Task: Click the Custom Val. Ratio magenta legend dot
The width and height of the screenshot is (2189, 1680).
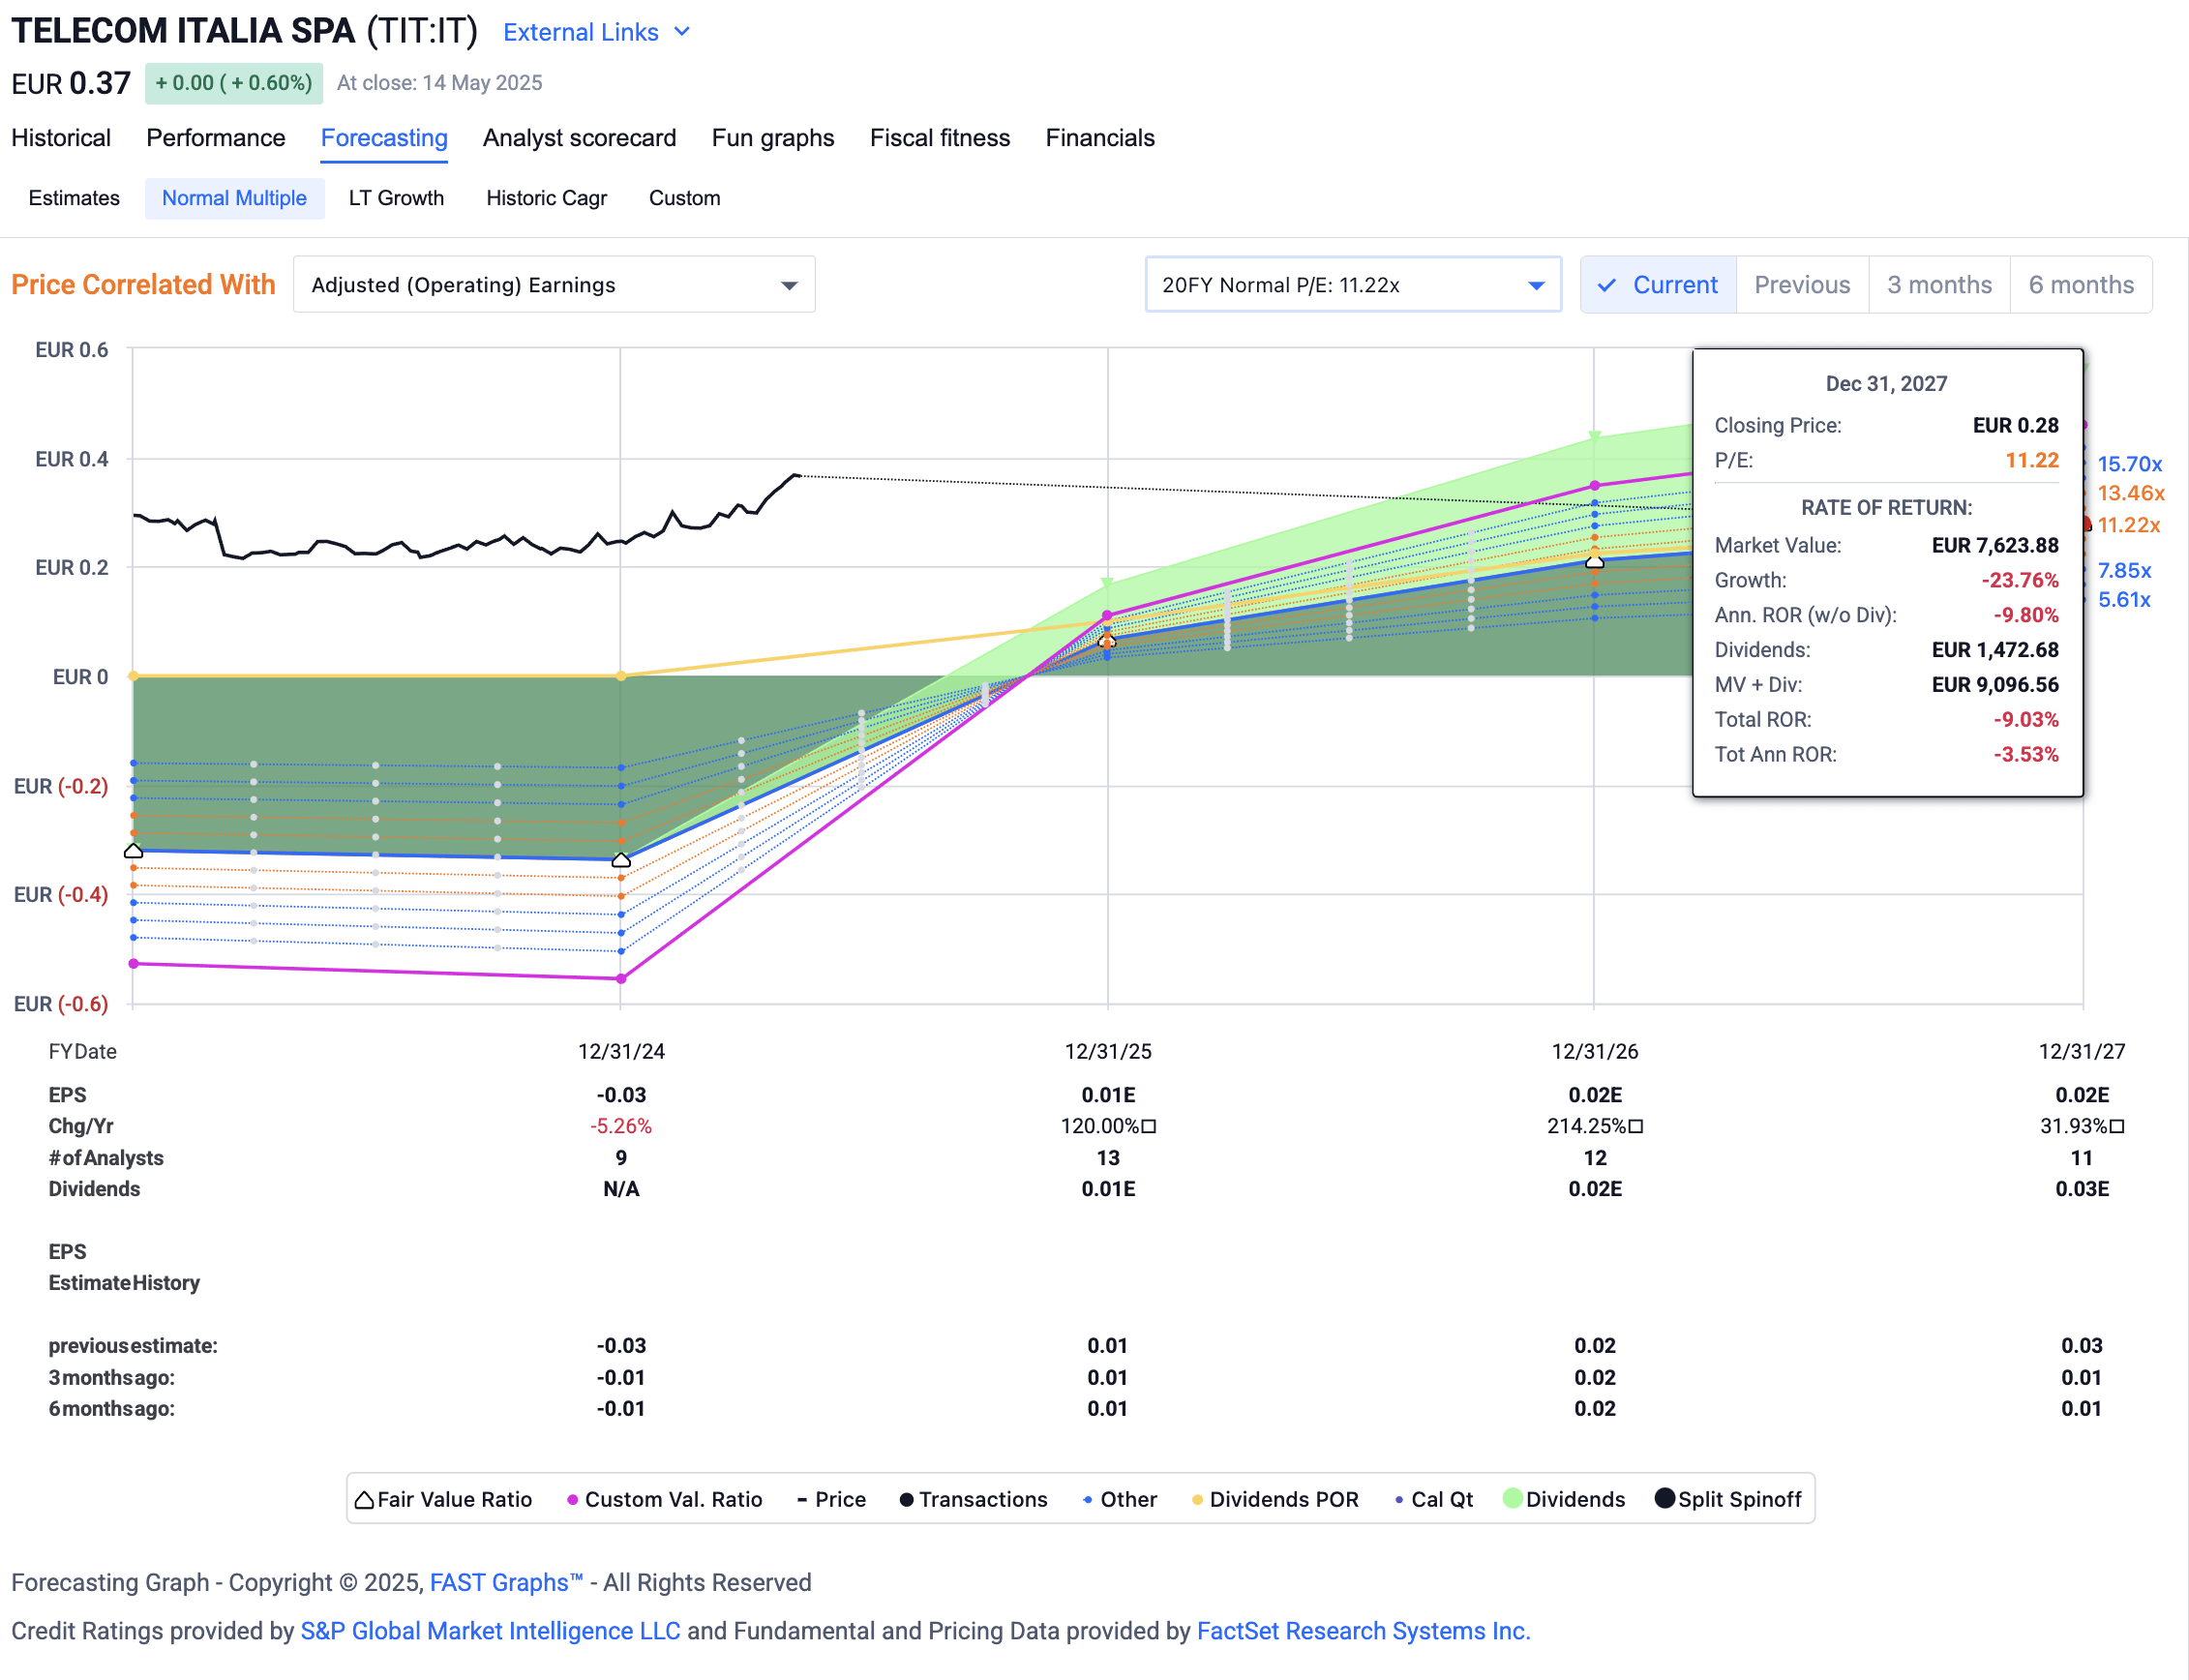Action: click(572, 1500)
